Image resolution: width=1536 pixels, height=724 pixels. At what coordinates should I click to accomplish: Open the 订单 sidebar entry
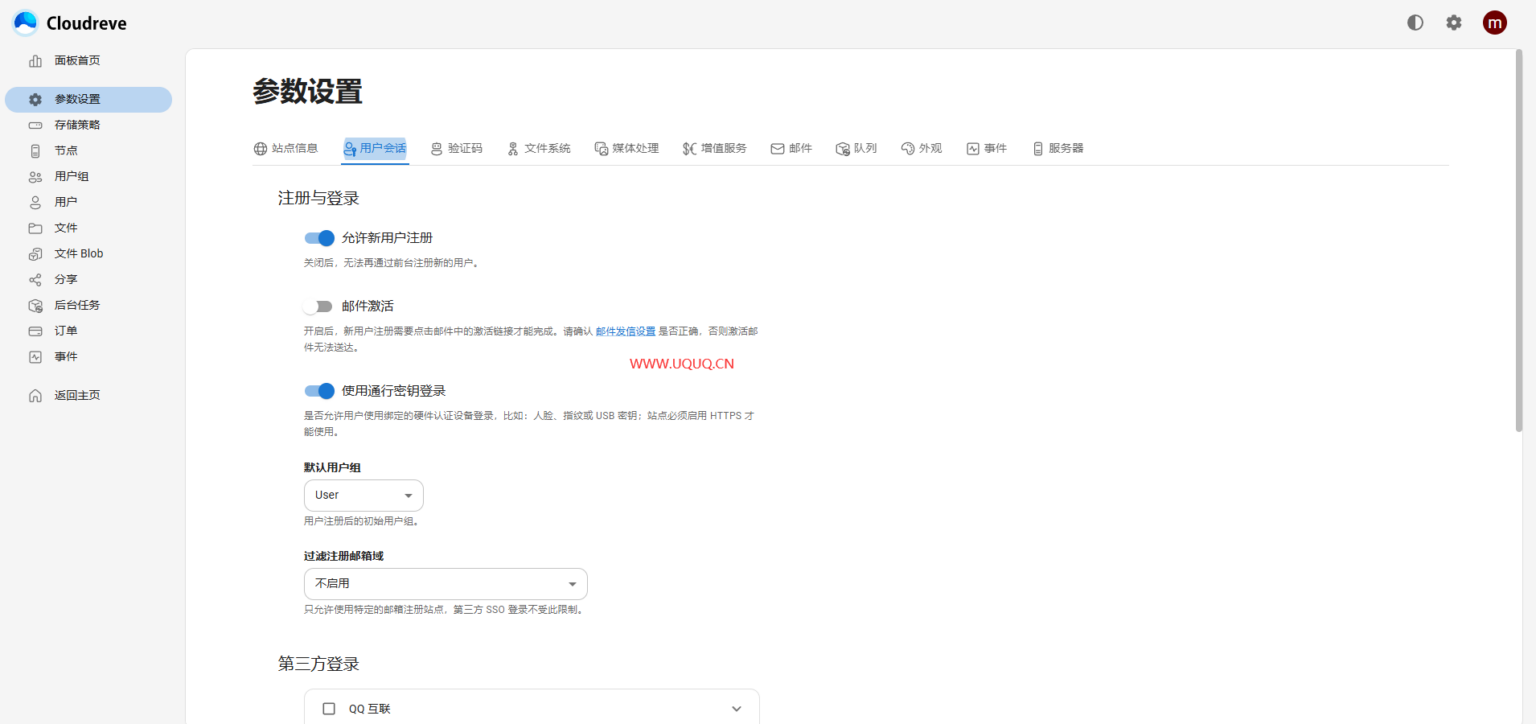coord(88,331)
